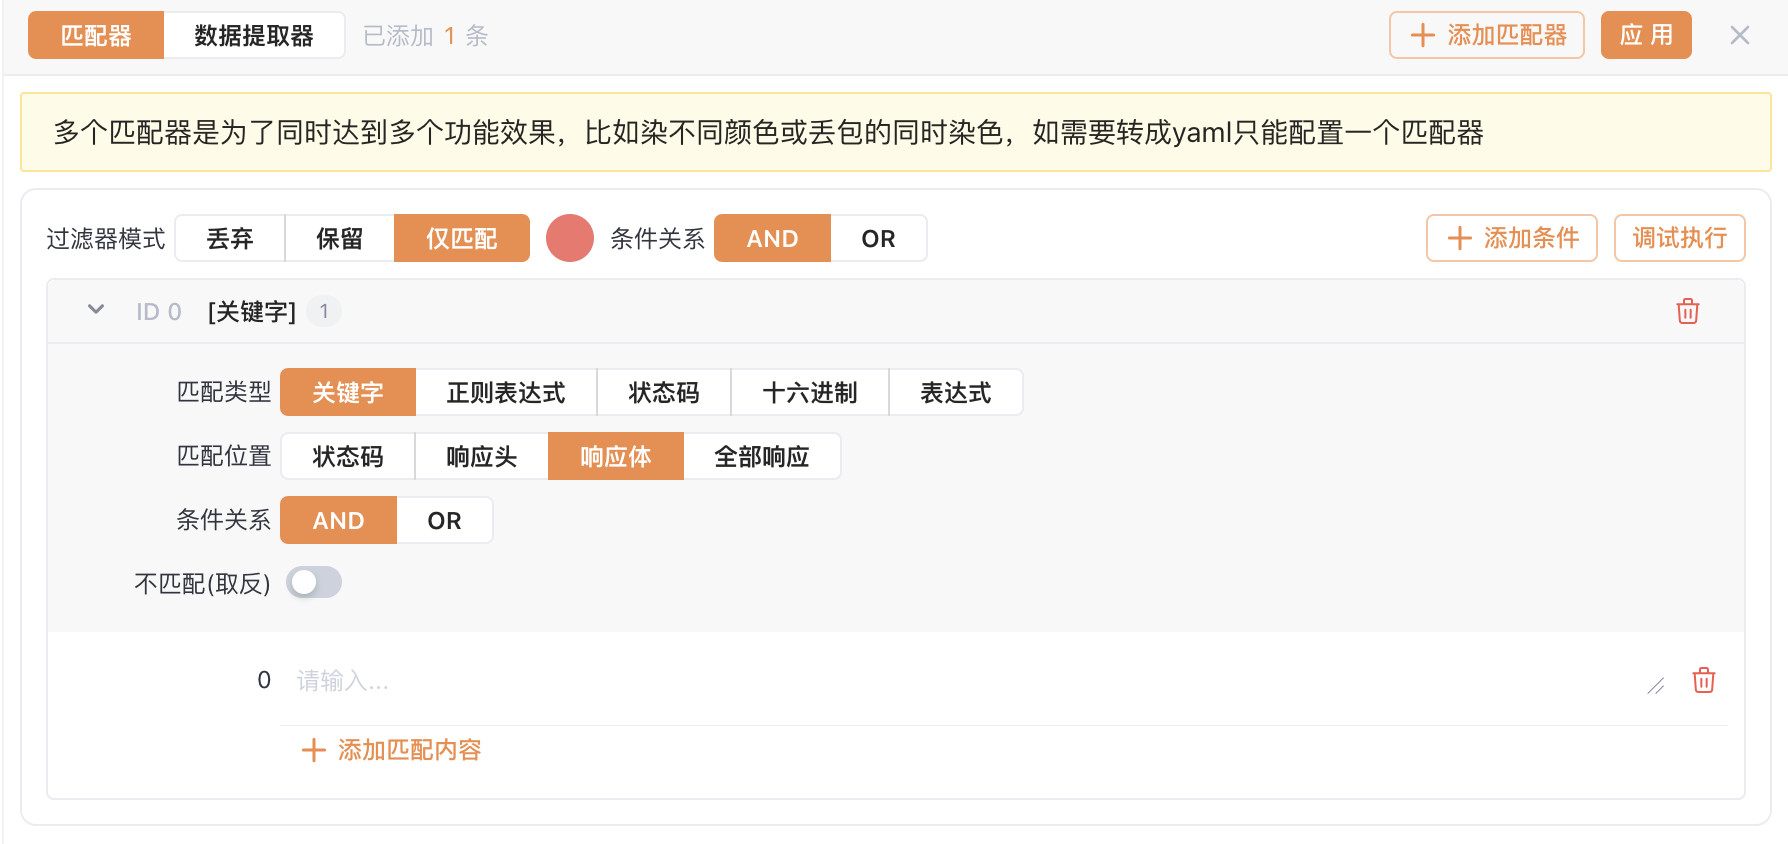
Task: Click 添加条件 to add a condition
Action: [x=1511, y=238]
